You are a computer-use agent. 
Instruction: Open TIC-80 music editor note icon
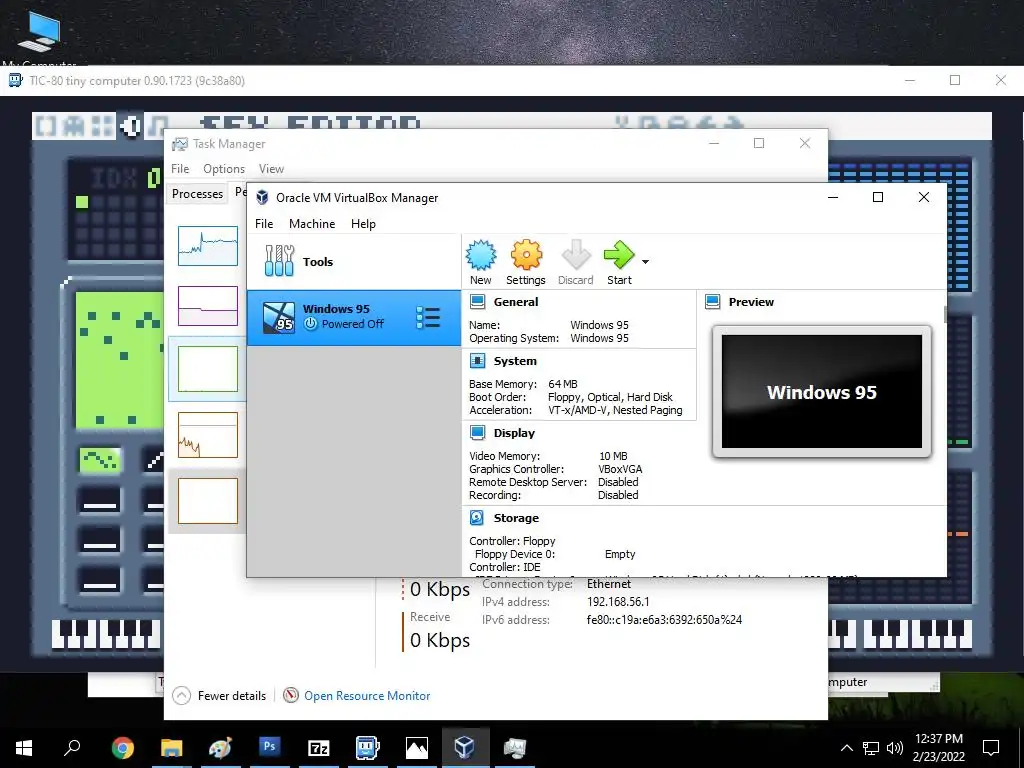[x=157, y=125]
